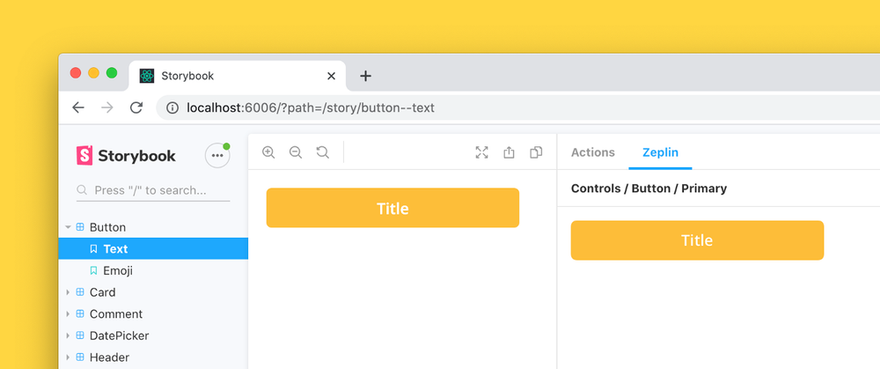Image resolution: width=880 pixels, height=369 pixels.
Task: Select the Zeplin addon tab
Action: pos(660,152)
